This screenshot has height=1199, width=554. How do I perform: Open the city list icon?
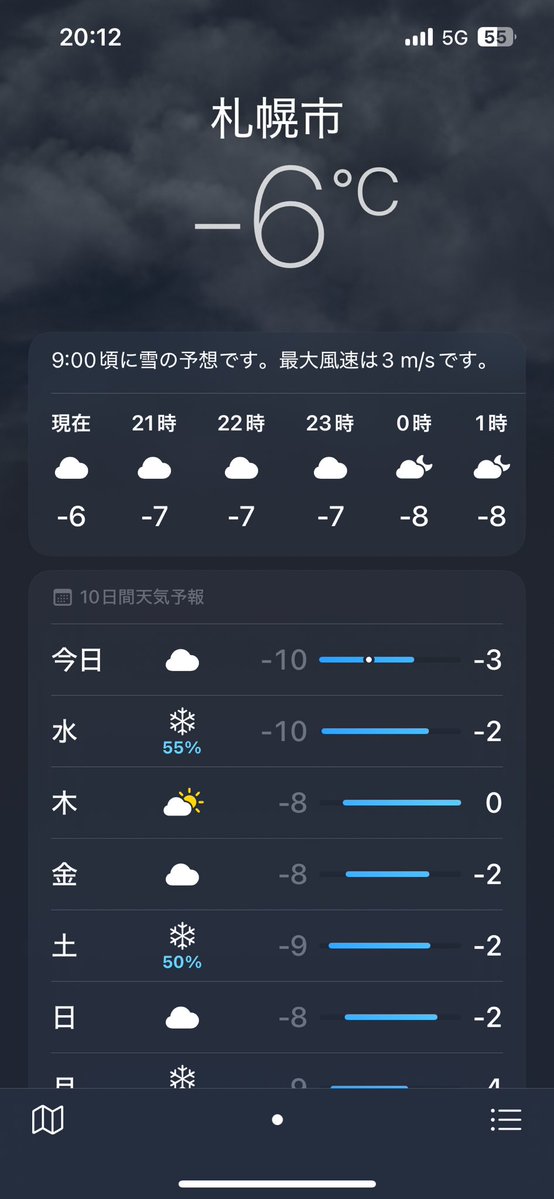506,1120
